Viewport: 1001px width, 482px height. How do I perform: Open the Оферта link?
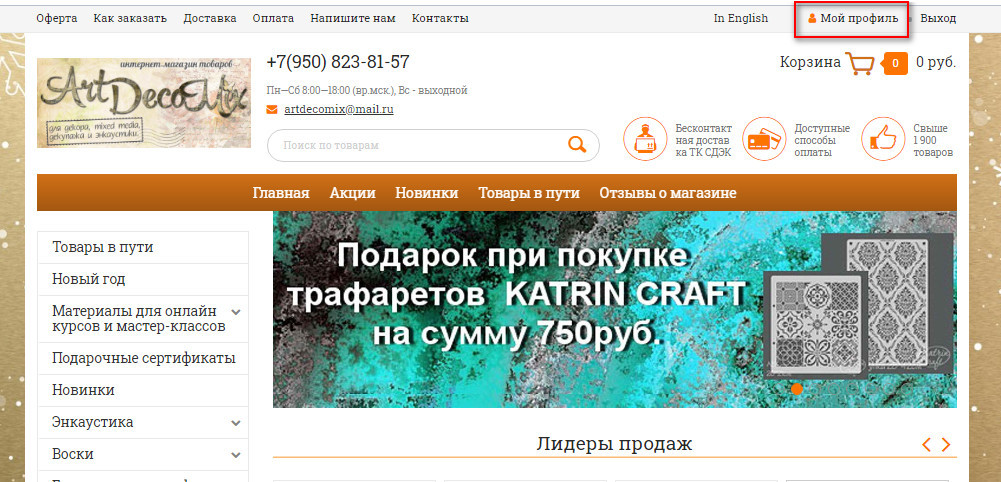(x=57, y=19)
